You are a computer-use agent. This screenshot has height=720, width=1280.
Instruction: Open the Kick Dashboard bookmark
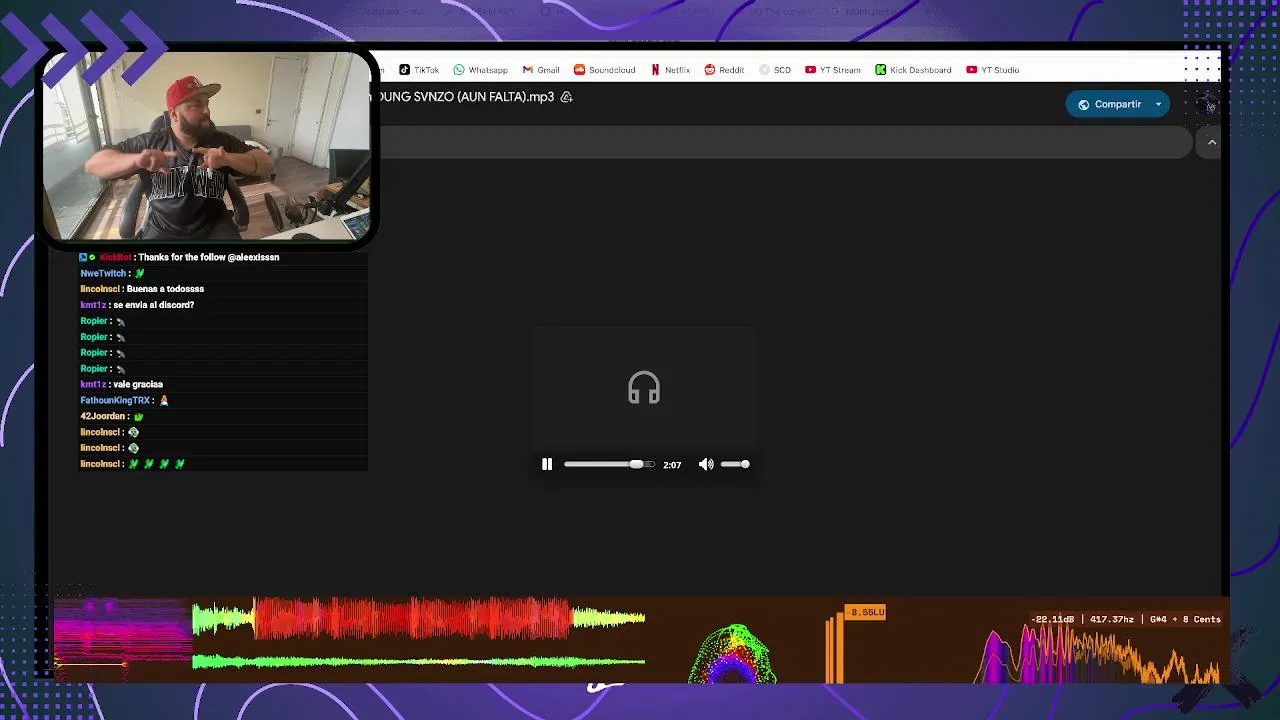913,70
